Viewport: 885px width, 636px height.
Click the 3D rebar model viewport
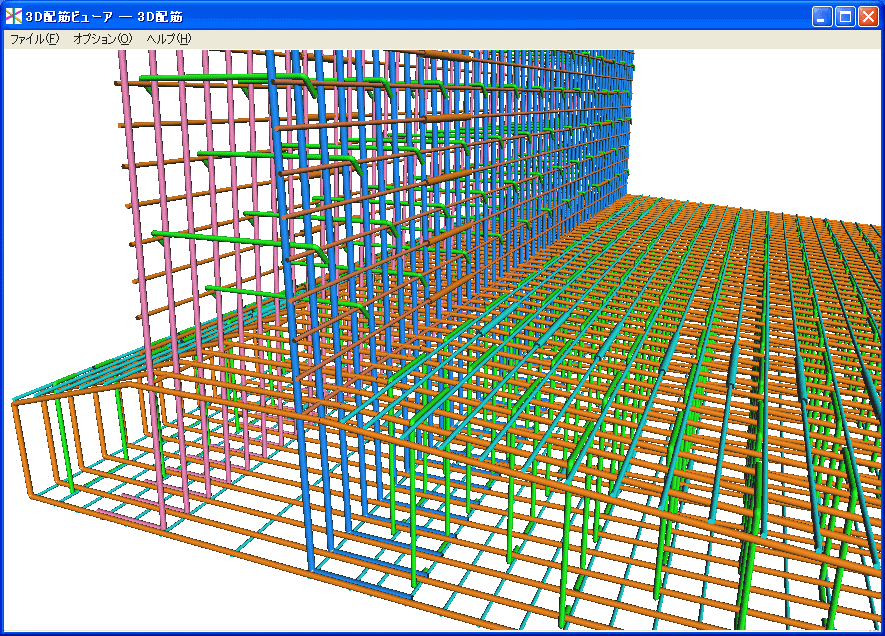[442, 340]
